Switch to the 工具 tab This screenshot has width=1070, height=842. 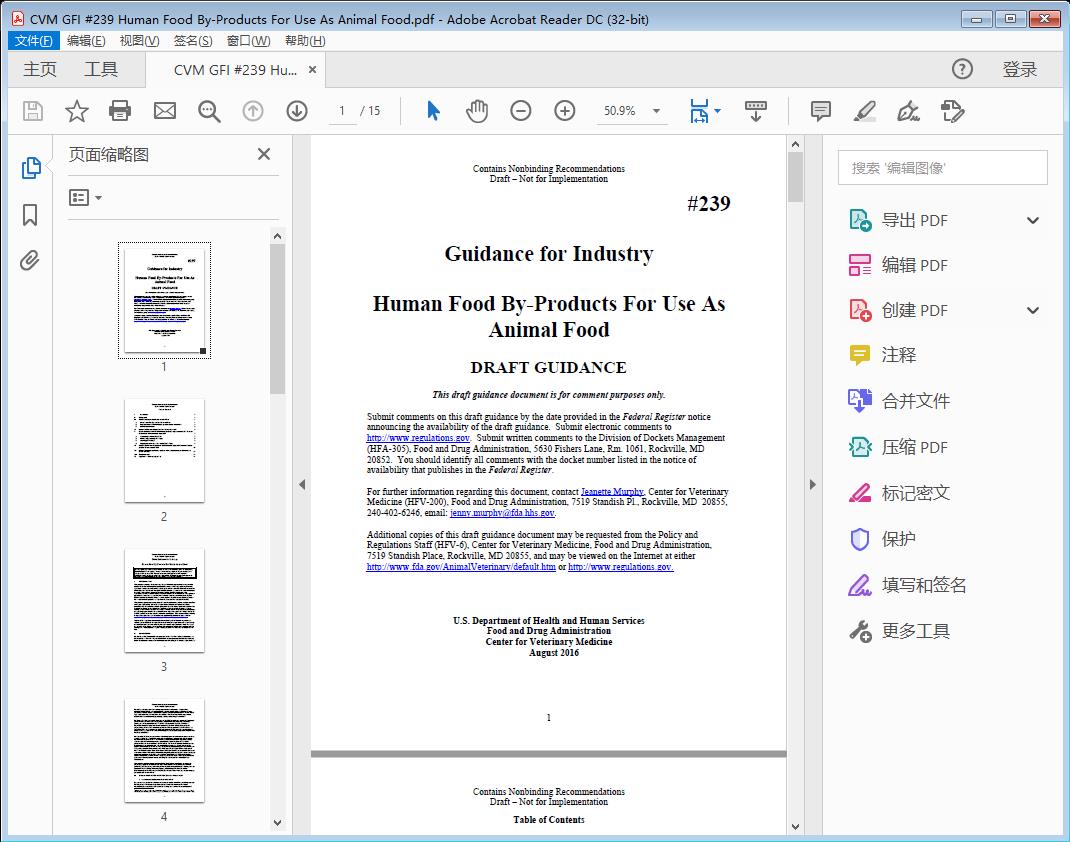(101, 69)
